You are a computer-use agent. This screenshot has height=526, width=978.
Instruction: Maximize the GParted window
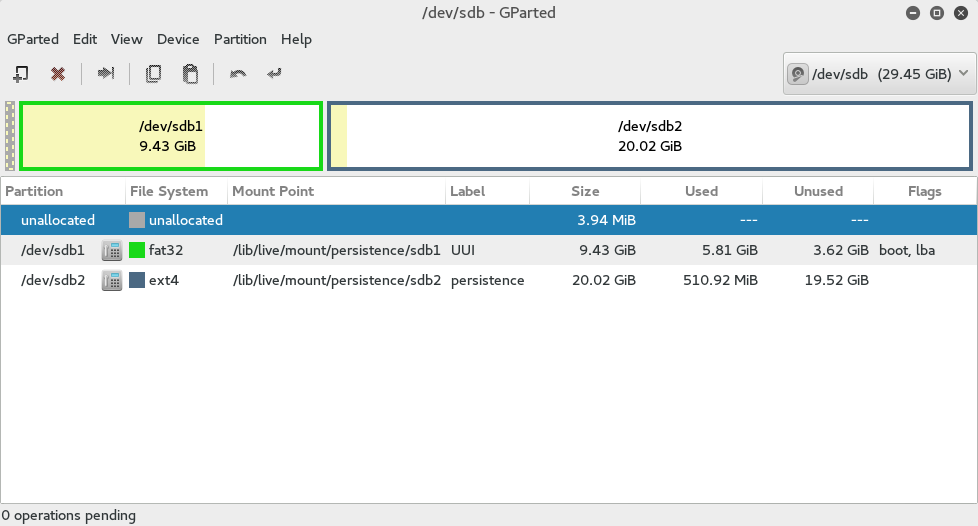tap(937, 13)
